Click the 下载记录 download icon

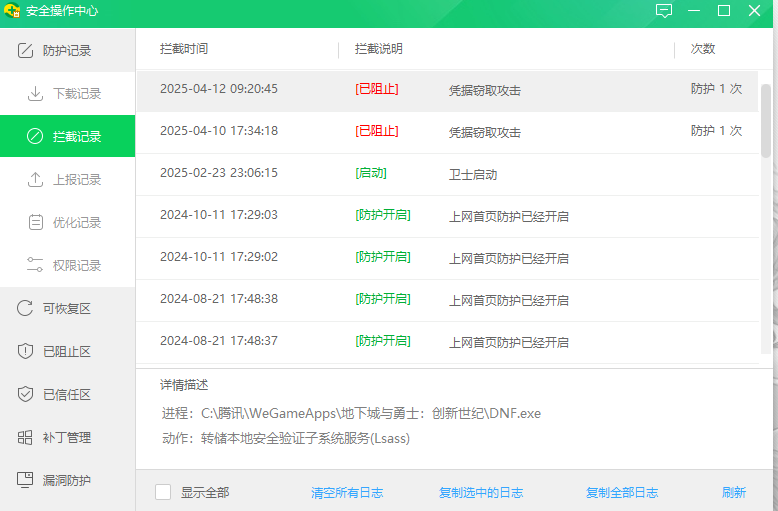pos(35,94)
